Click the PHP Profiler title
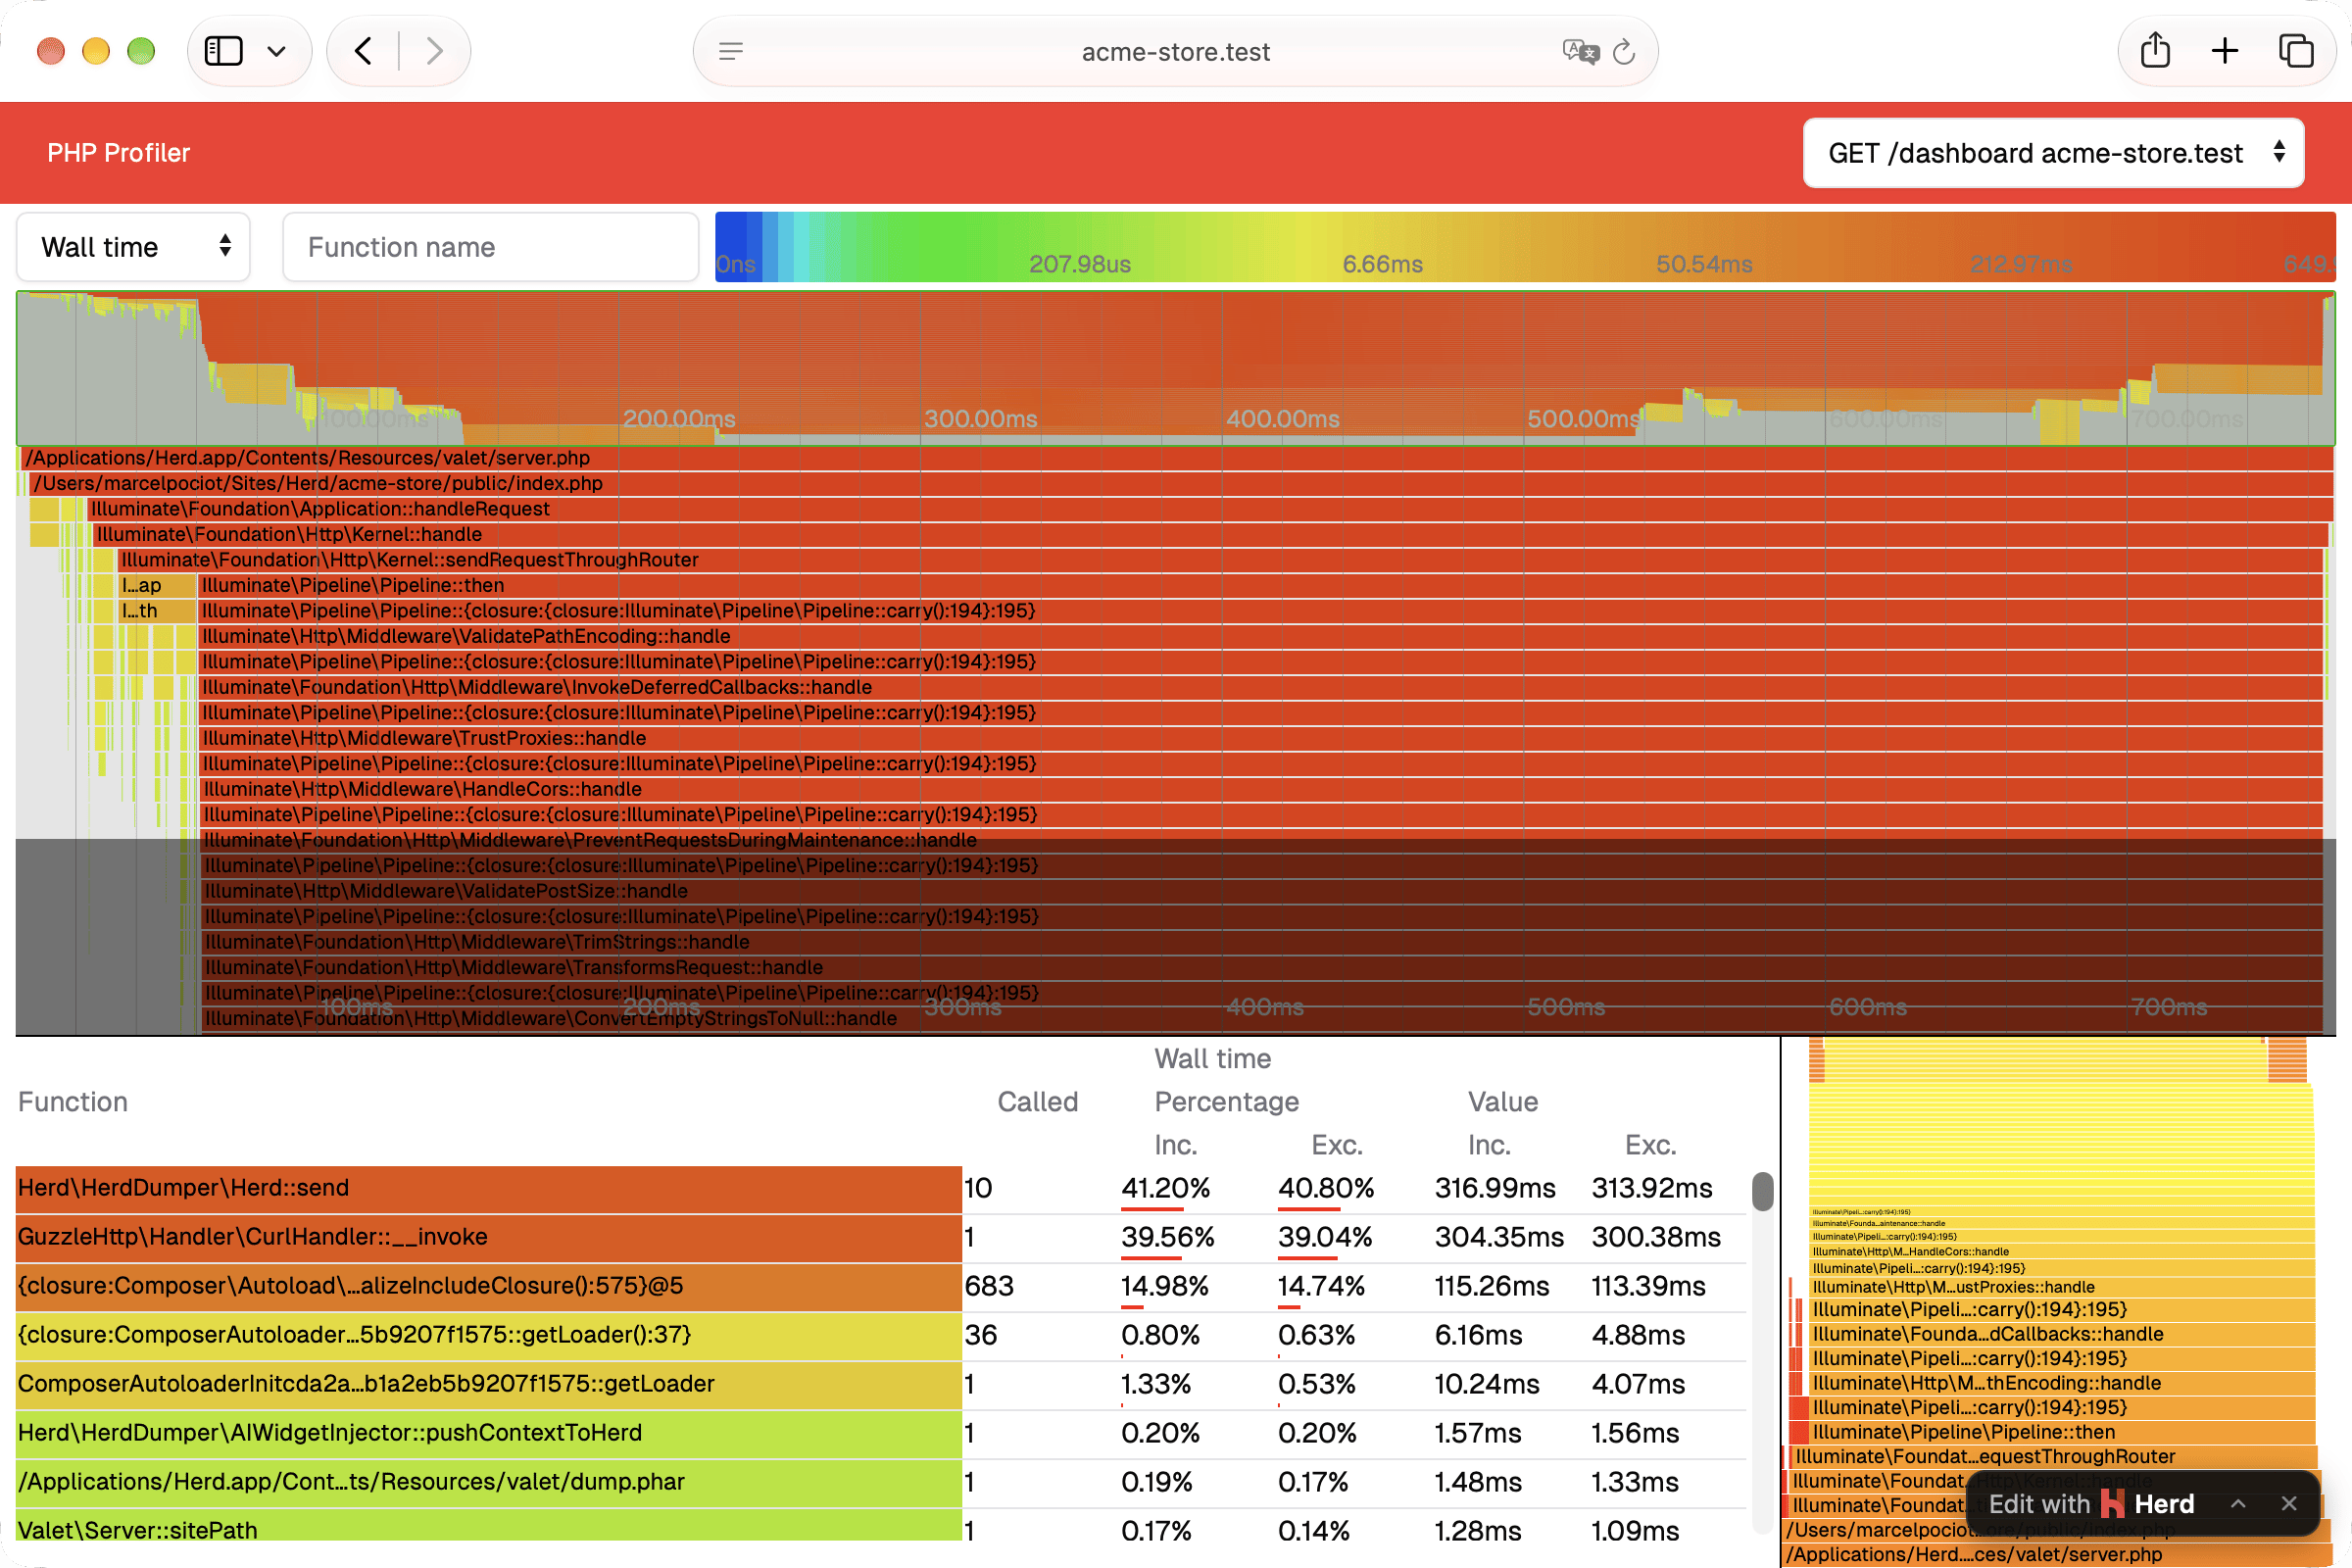 coord(118,153)
